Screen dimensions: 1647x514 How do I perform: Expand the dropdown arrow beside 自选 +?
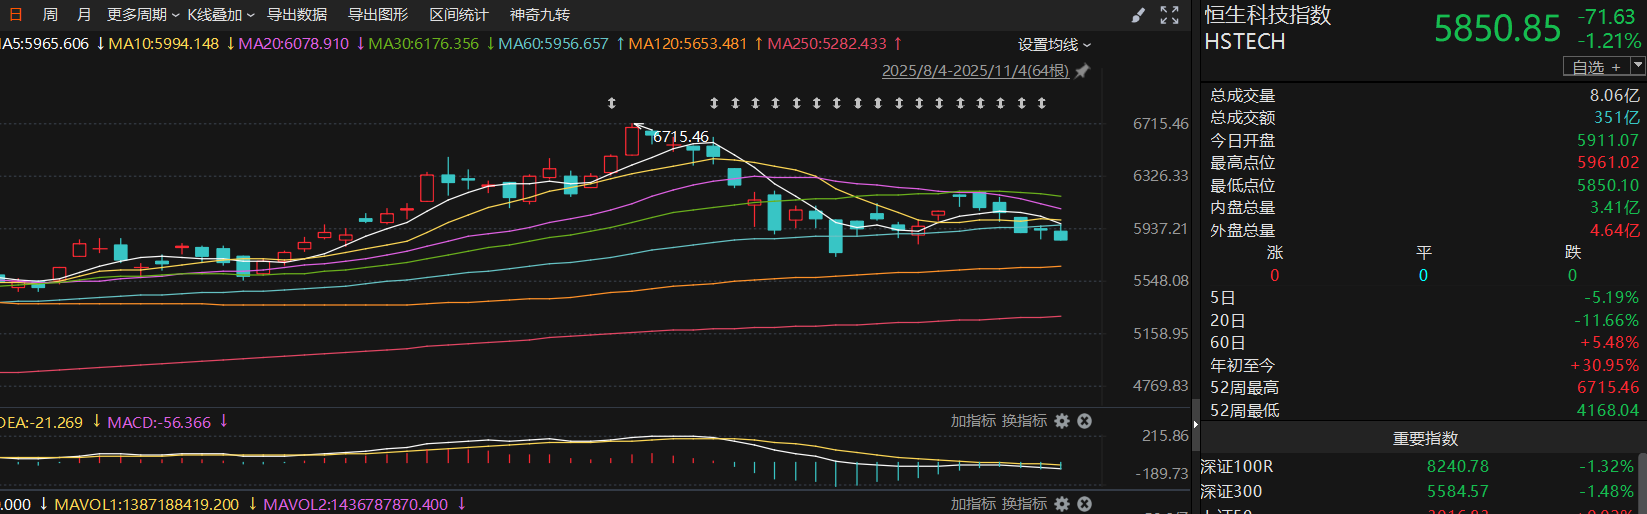point(1638,66)
